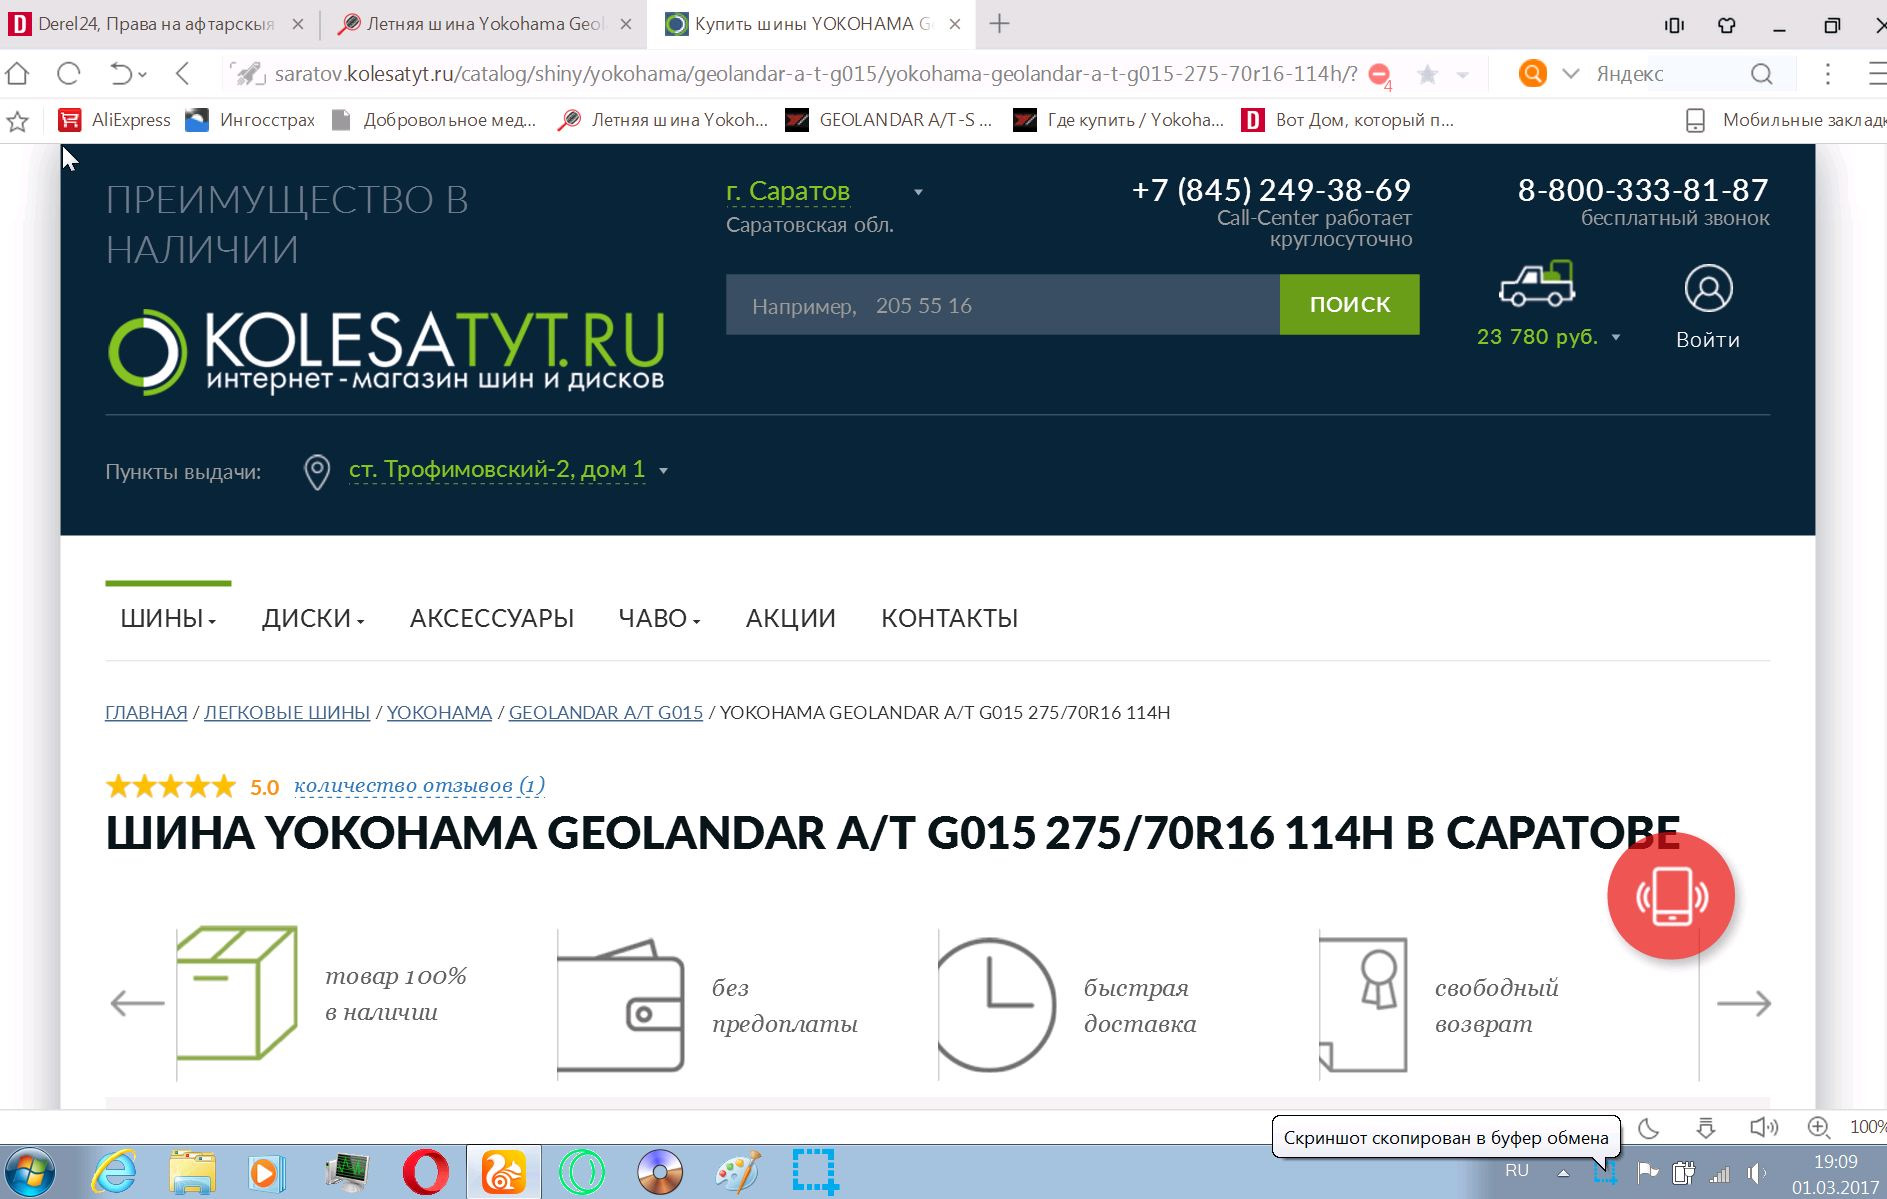Open Добровольное мед... bookmark
Screen dimensions: 1887x1199
click(x=434, y=120)
